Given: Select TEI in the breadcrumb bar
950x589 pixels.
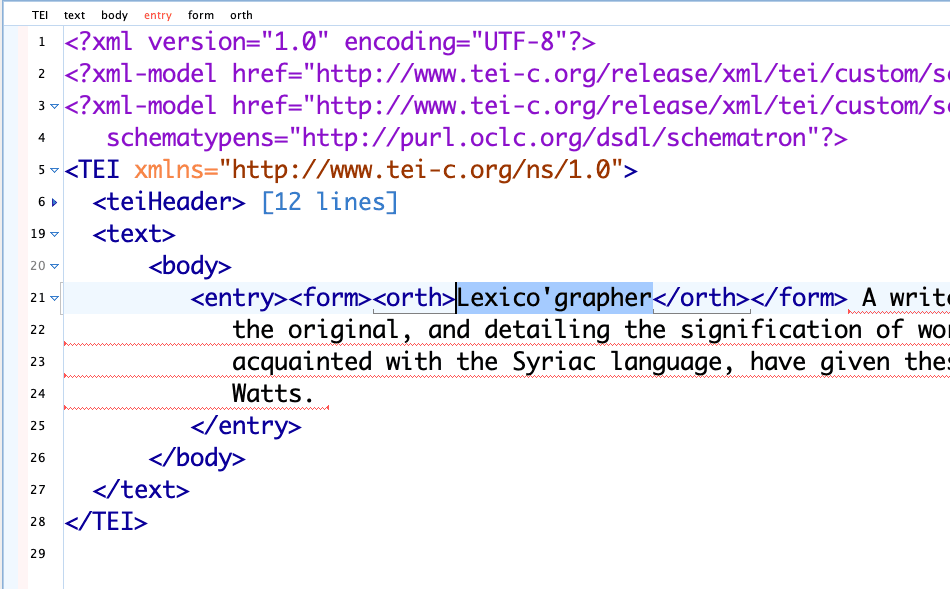Looking at the screenshot, I should [x=40, y=15].
